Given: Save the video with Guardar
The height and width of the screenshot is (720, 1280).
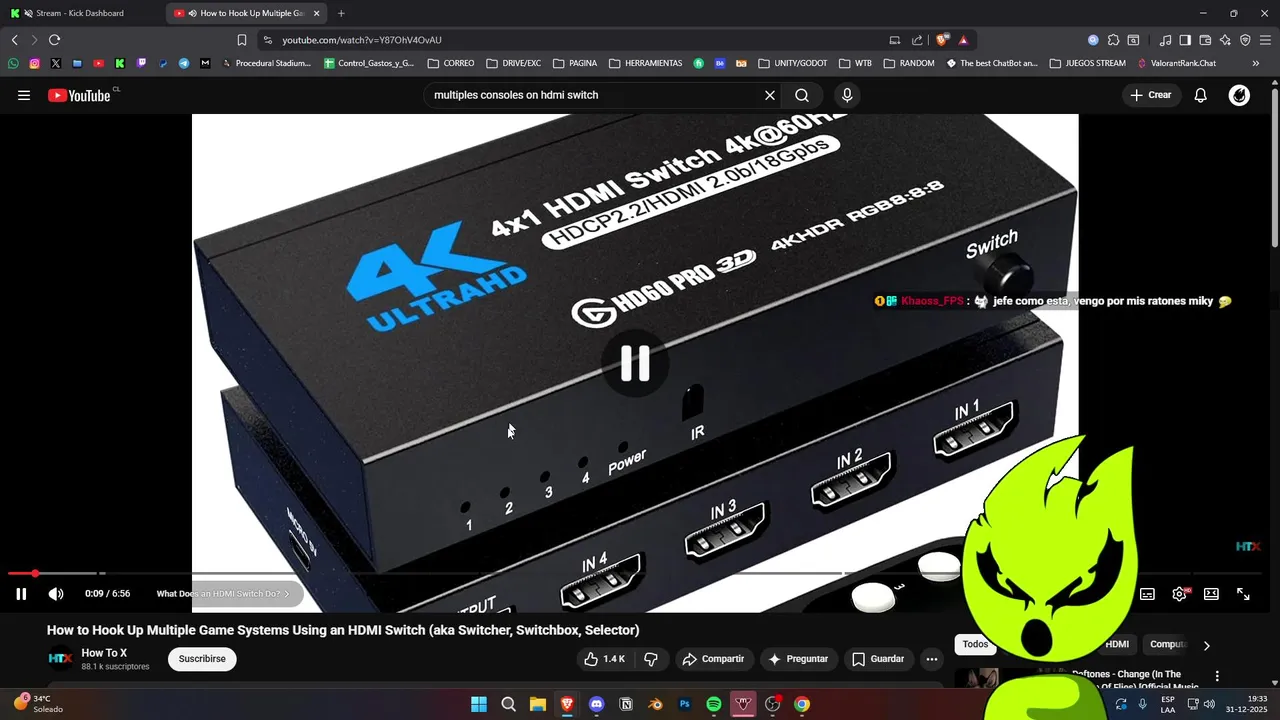Looking at the screenshot, I should pyautogui.click(x=877, y=659).
